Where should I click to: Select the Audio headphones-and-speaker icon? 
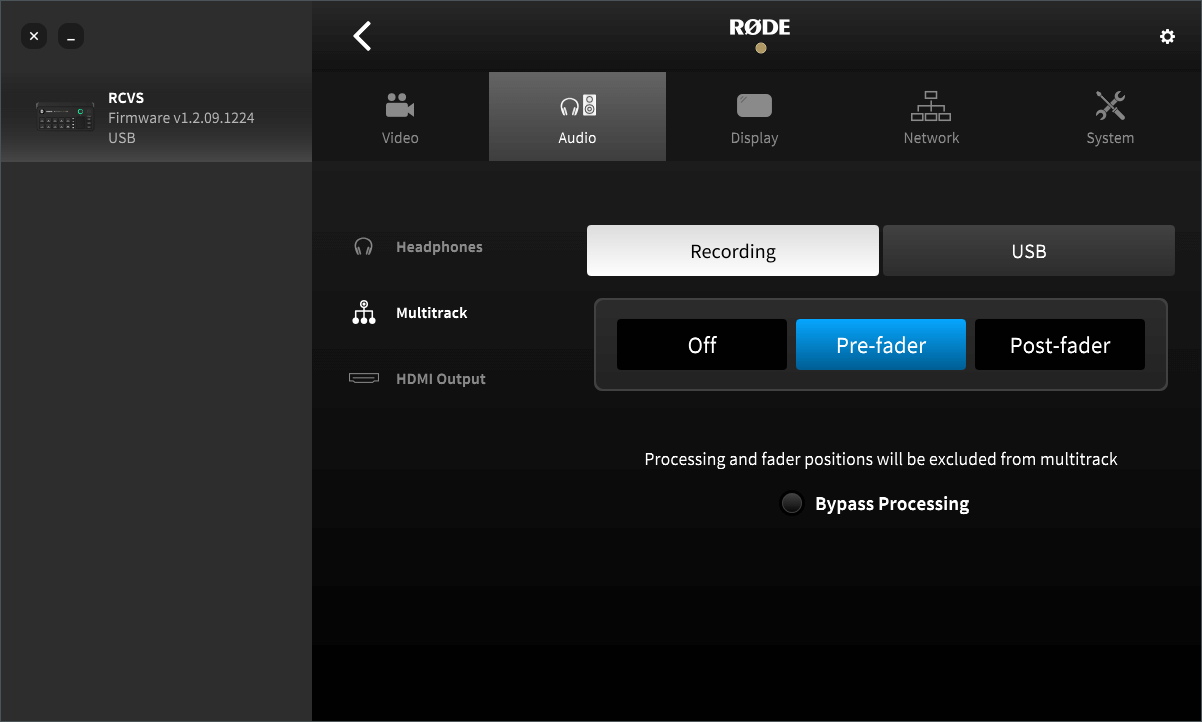[577, 105]
